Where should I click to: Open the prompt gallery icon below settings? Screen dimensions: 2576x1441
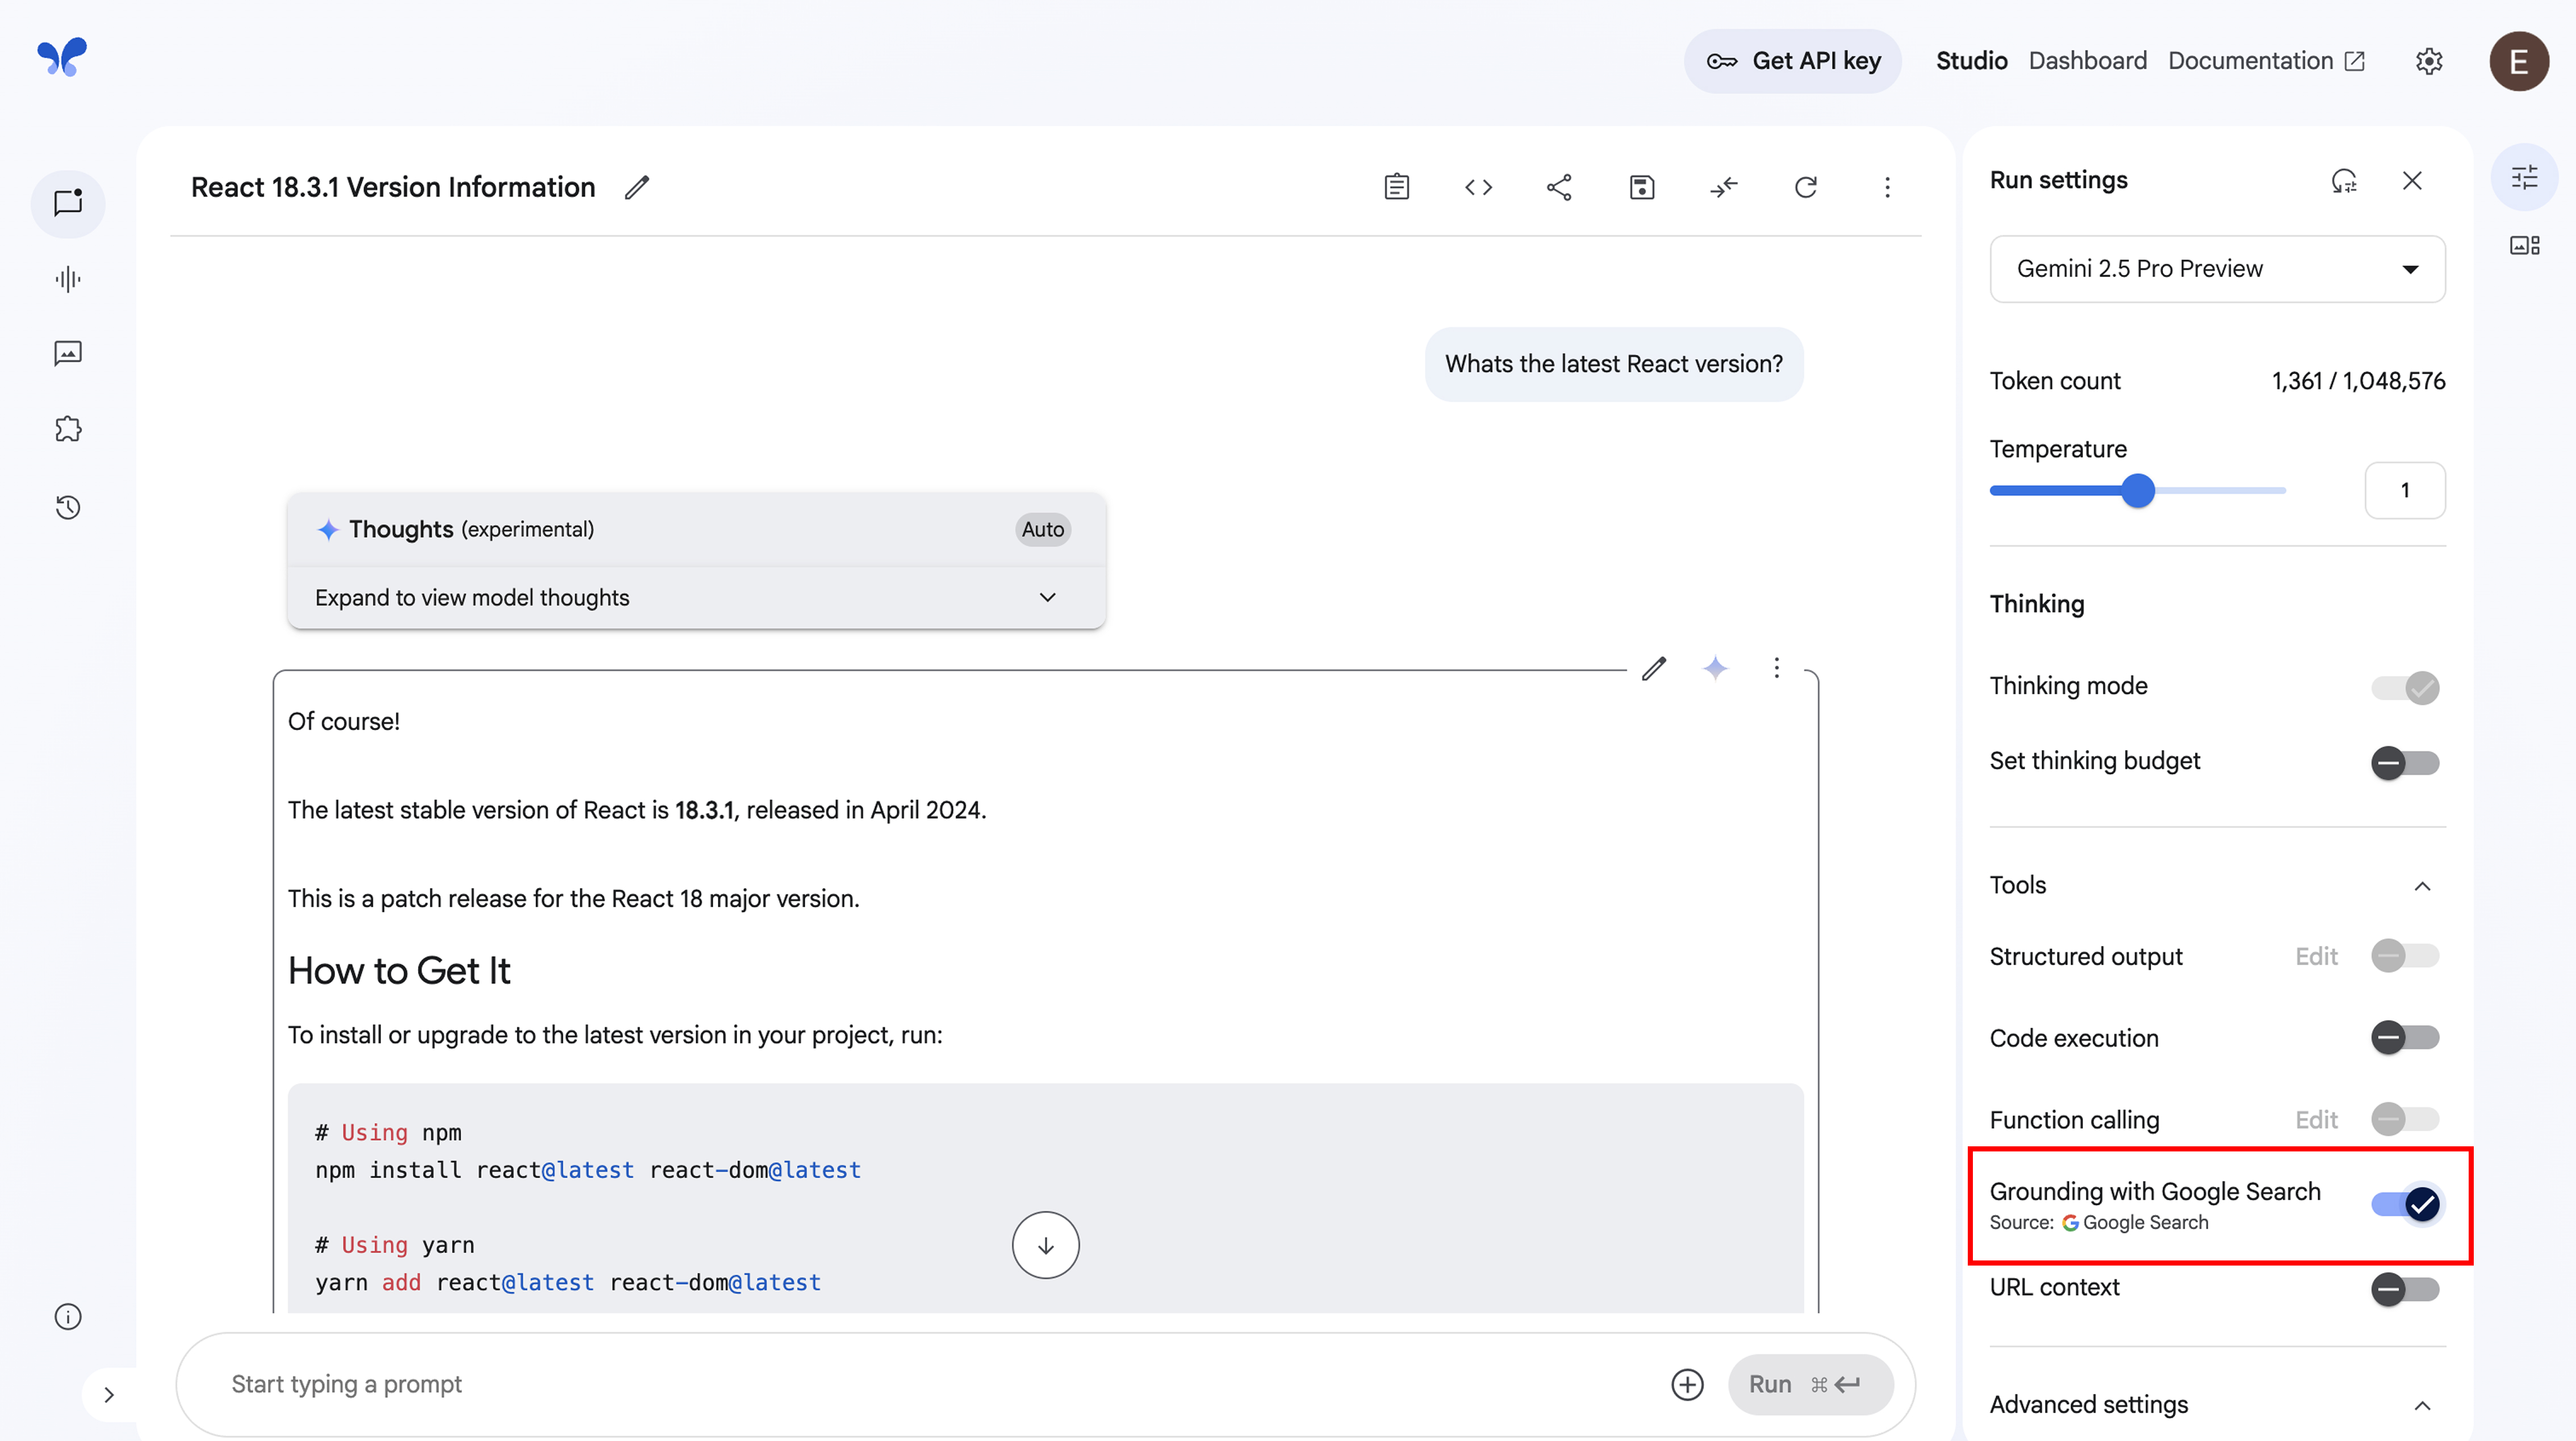2524,246
